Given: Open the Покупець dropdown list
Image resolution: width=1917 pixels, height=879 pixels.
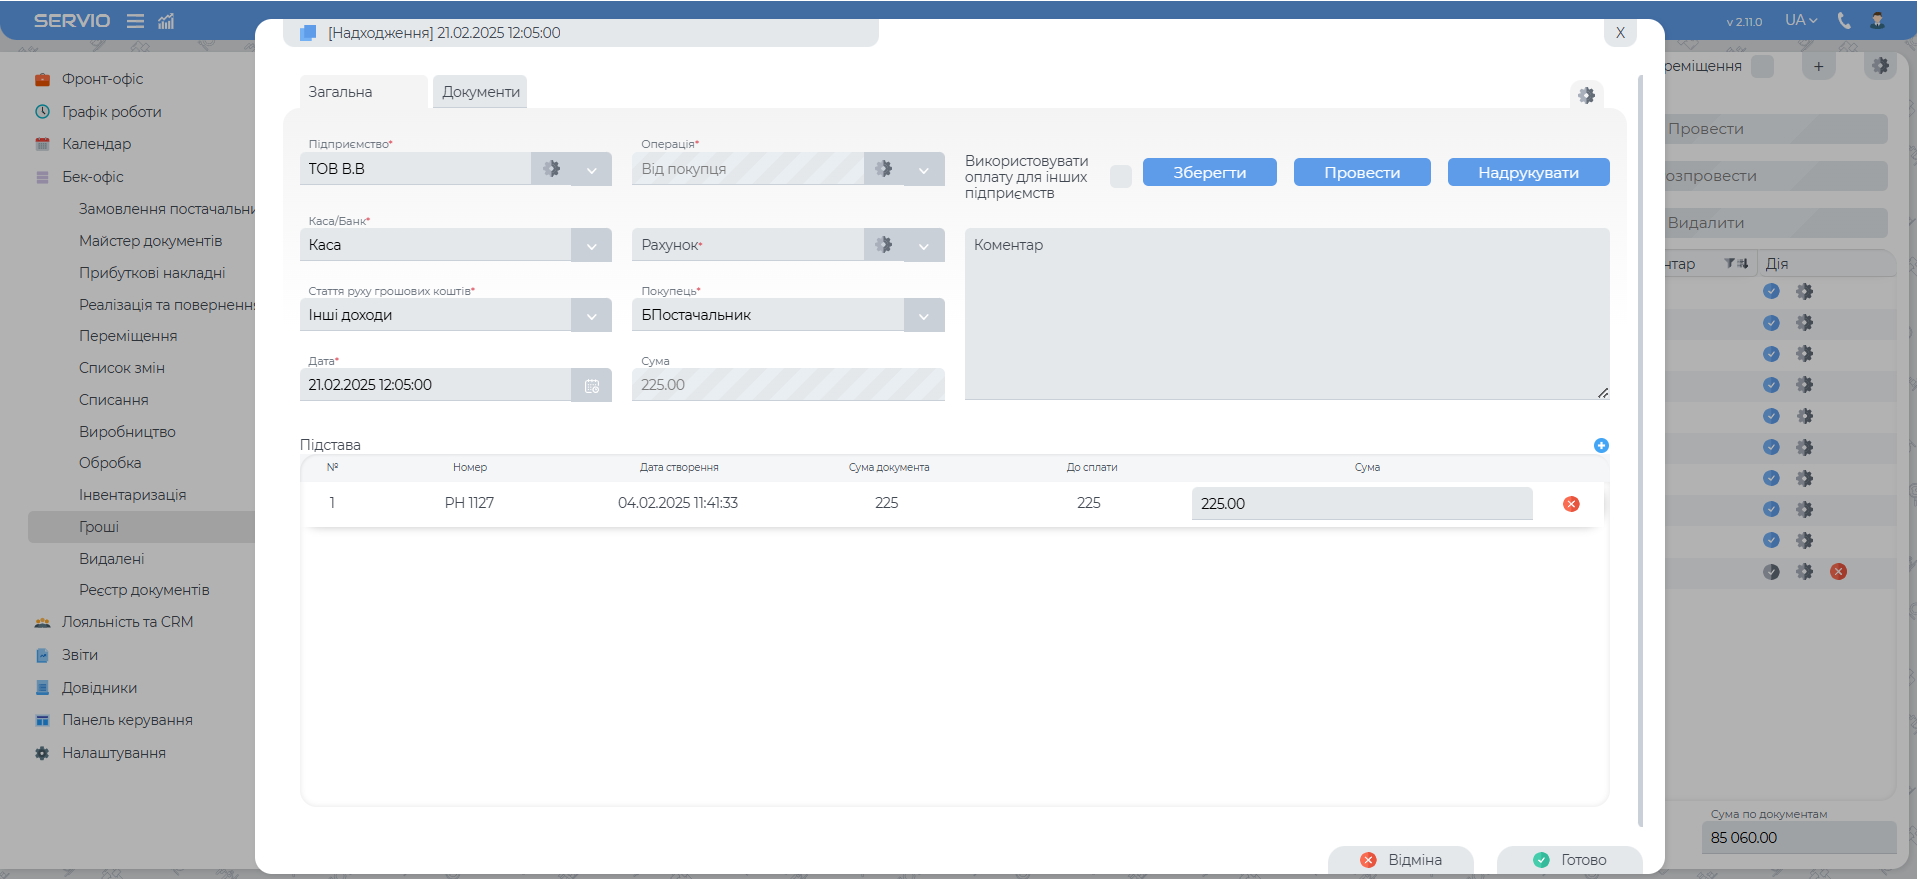Looking at the screenshot, I should 924,316.
